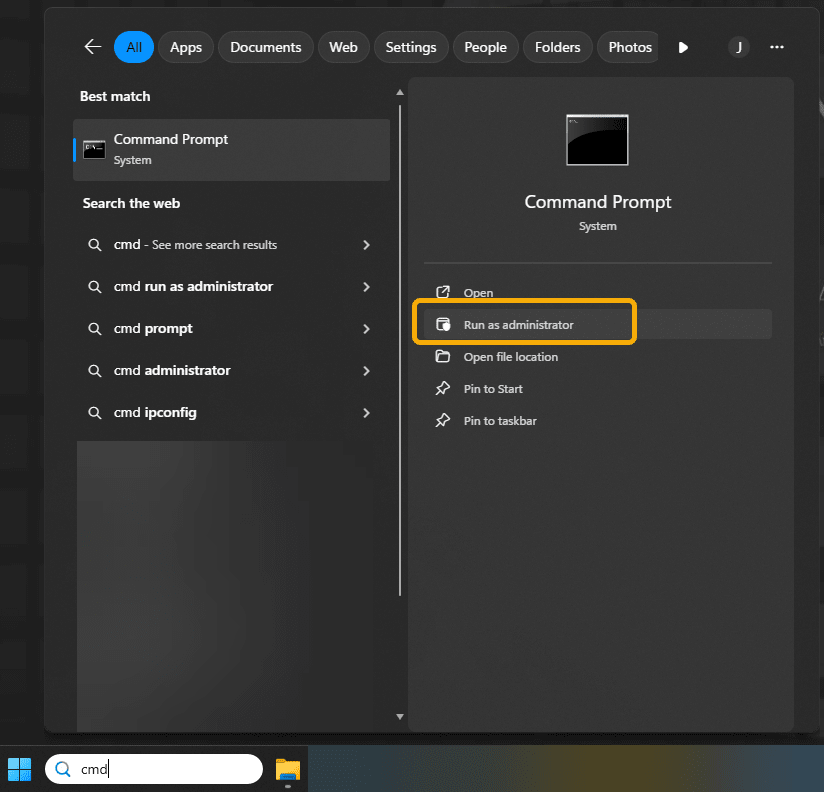Click large Command Prompt preview thumbnail
The height and width of the screenshot is (792, 824).
(x=597, y=140)
